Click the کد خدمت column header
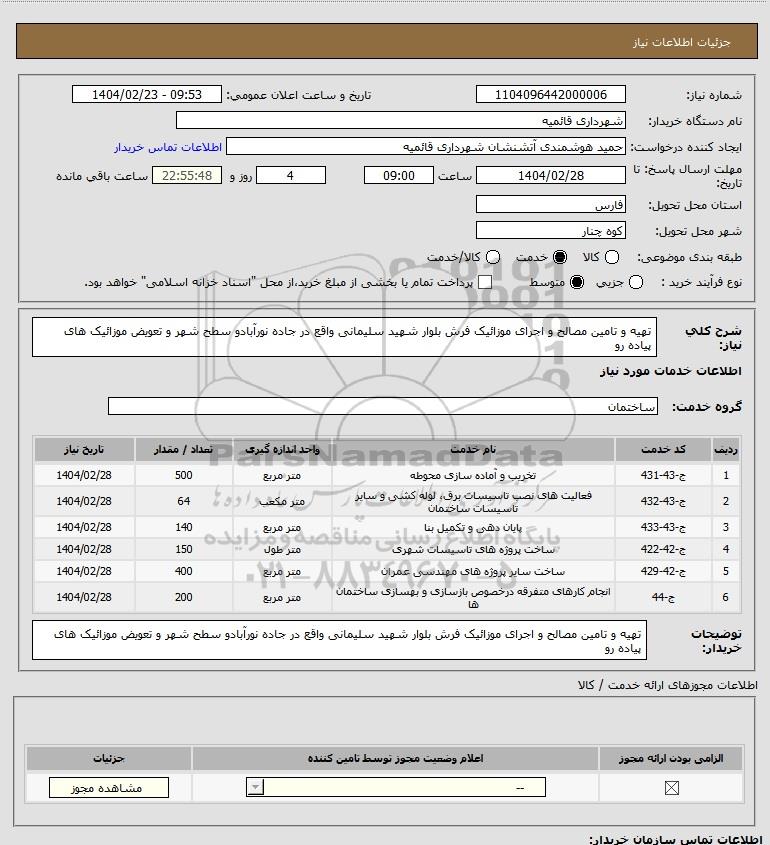Image resolution: width=770 pixels, height=845 pixels. click(x=663, y=449)
